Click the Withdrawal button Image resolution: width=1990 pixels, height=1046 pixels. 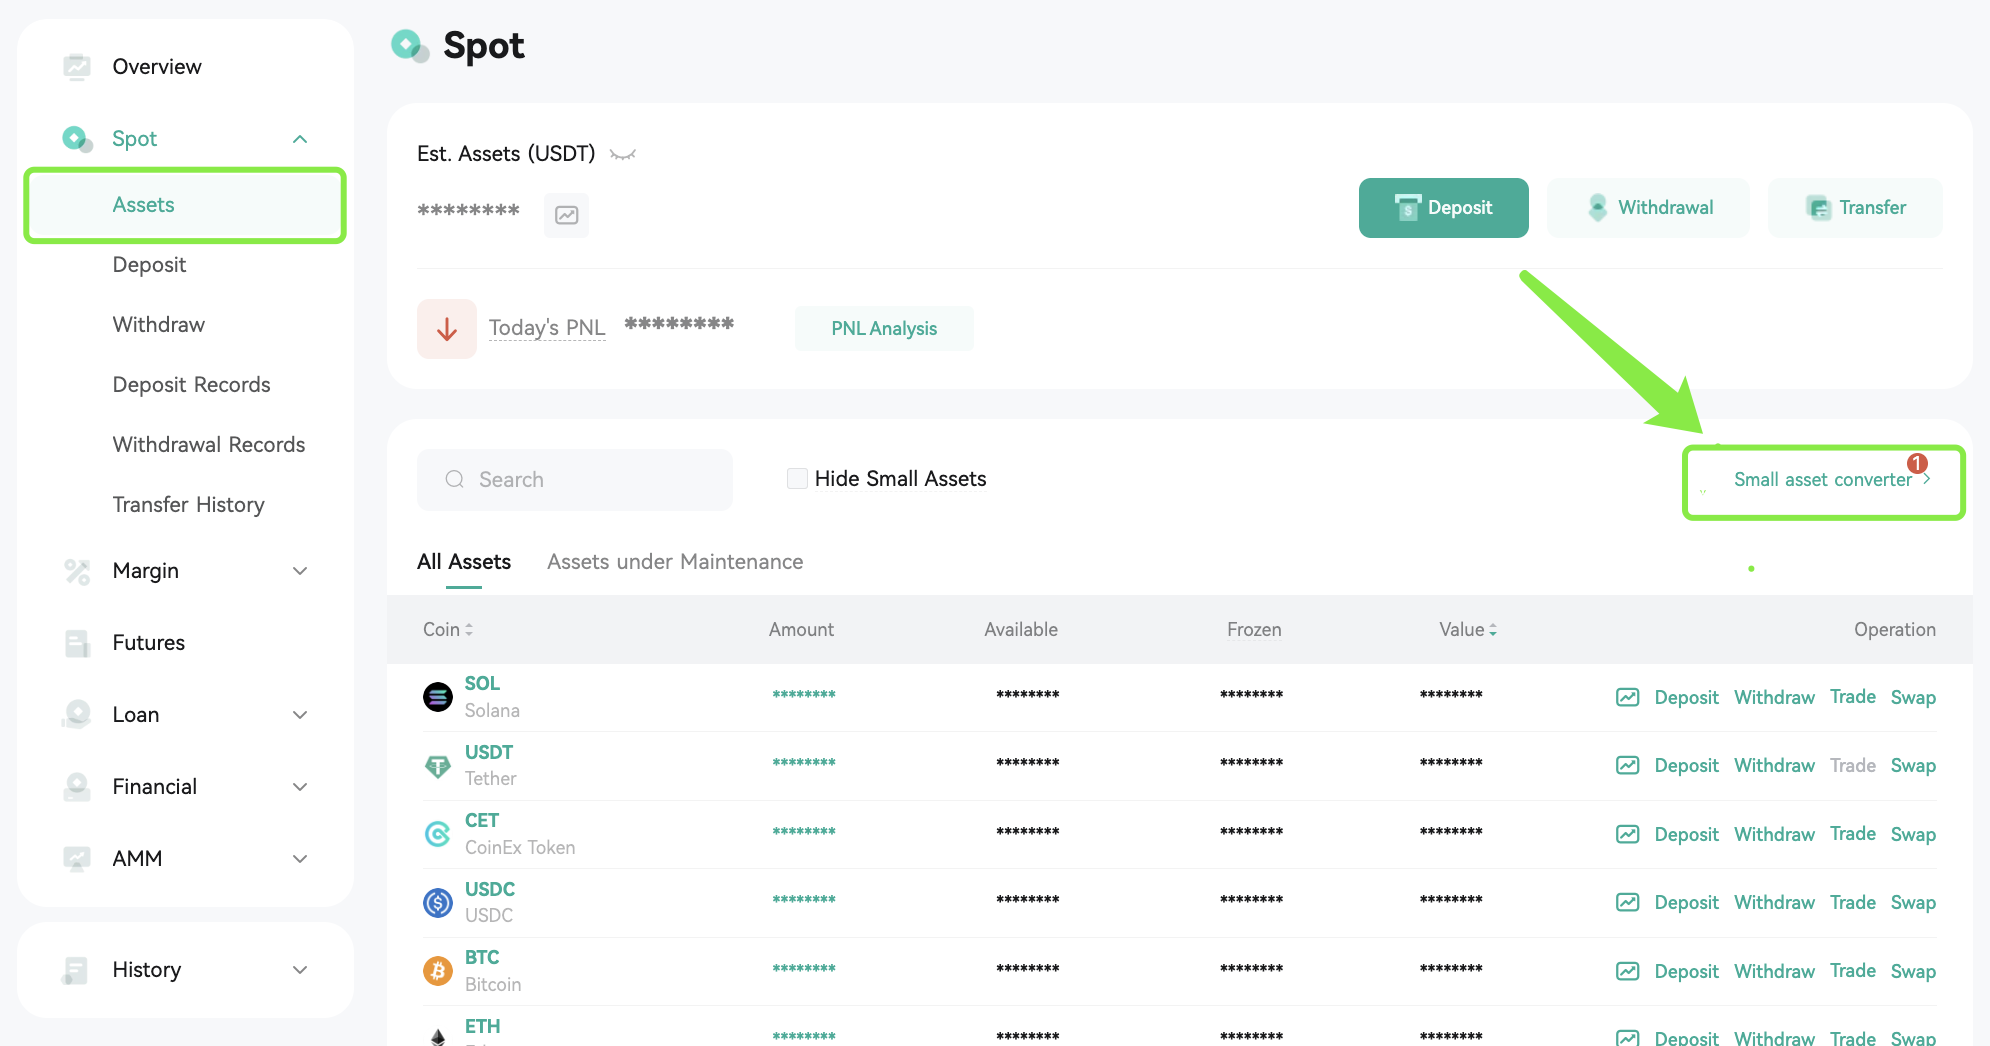click(1649, 208)
